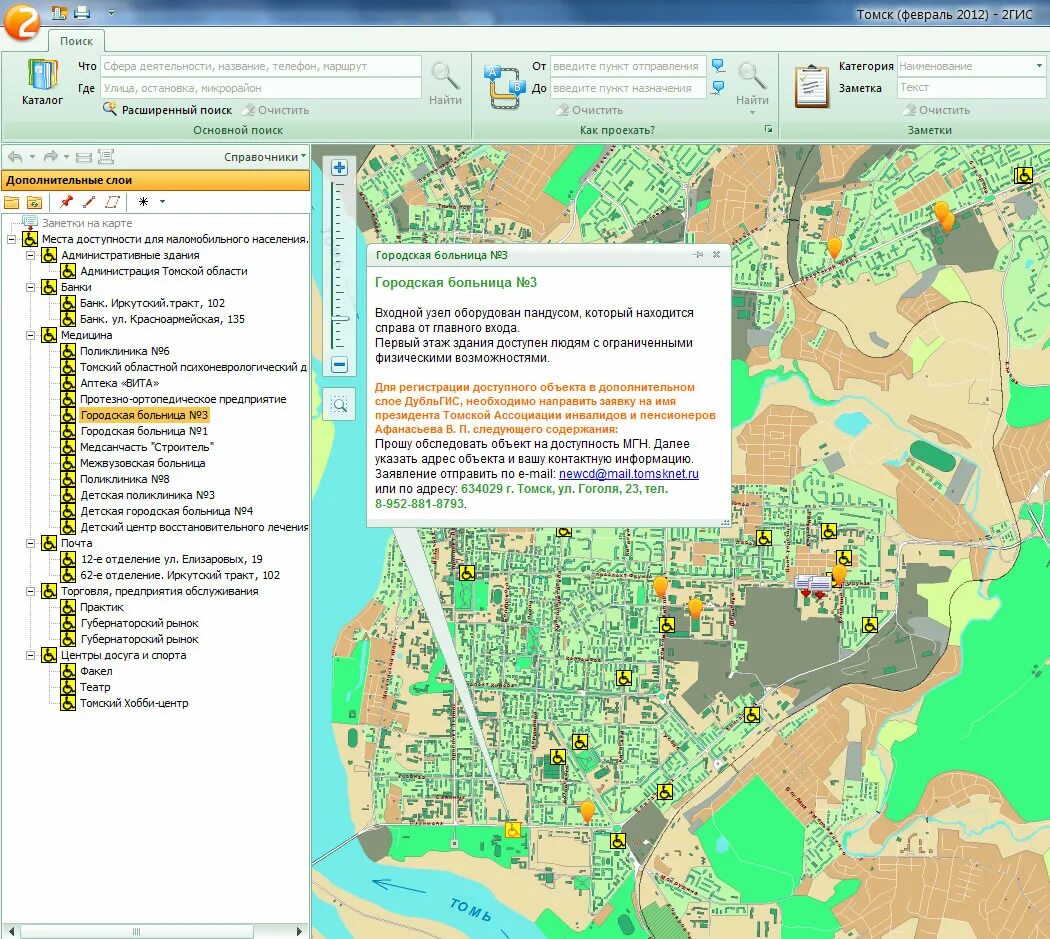Image resolution: width=1050 pixels, height=939 pixels.
Task: Click the open layer folder icon
Action: (x=11, y=202)
